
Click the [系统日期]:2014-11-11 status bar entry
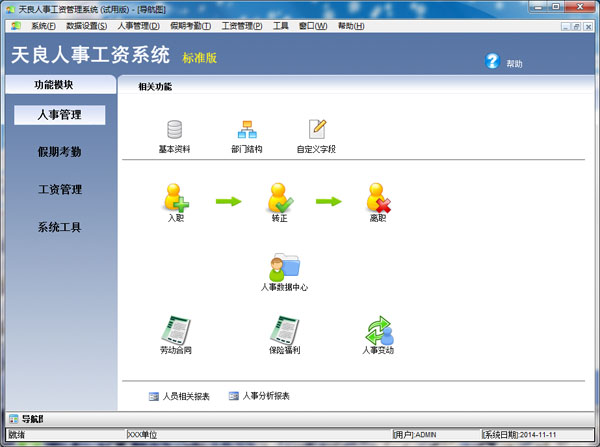pos(519,435)
